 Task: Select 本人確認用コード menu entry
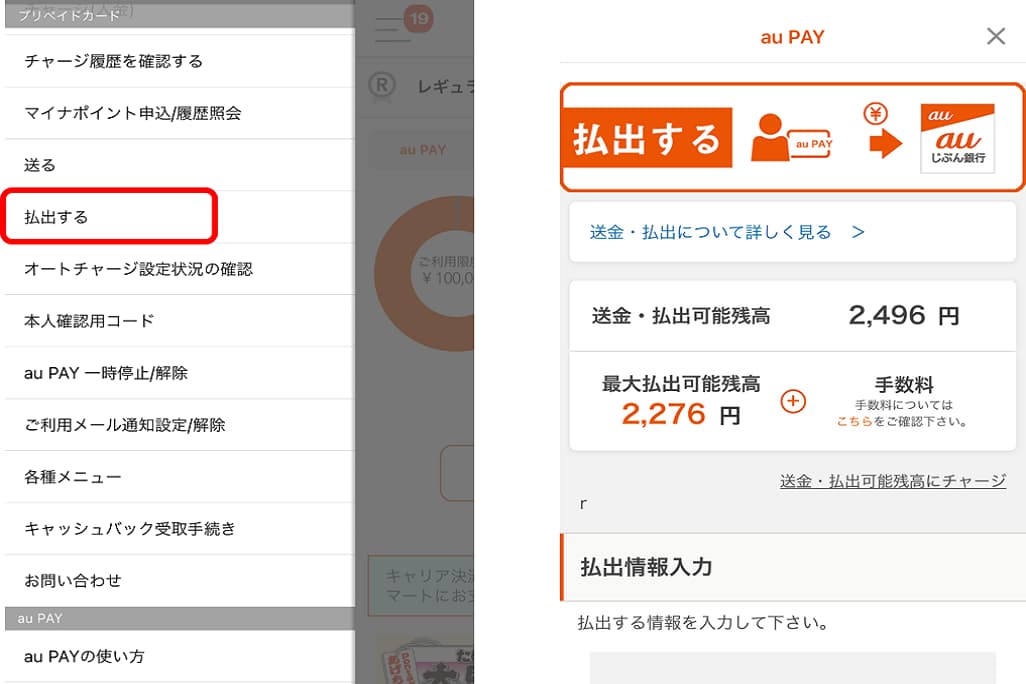click(x=179, y=321)
